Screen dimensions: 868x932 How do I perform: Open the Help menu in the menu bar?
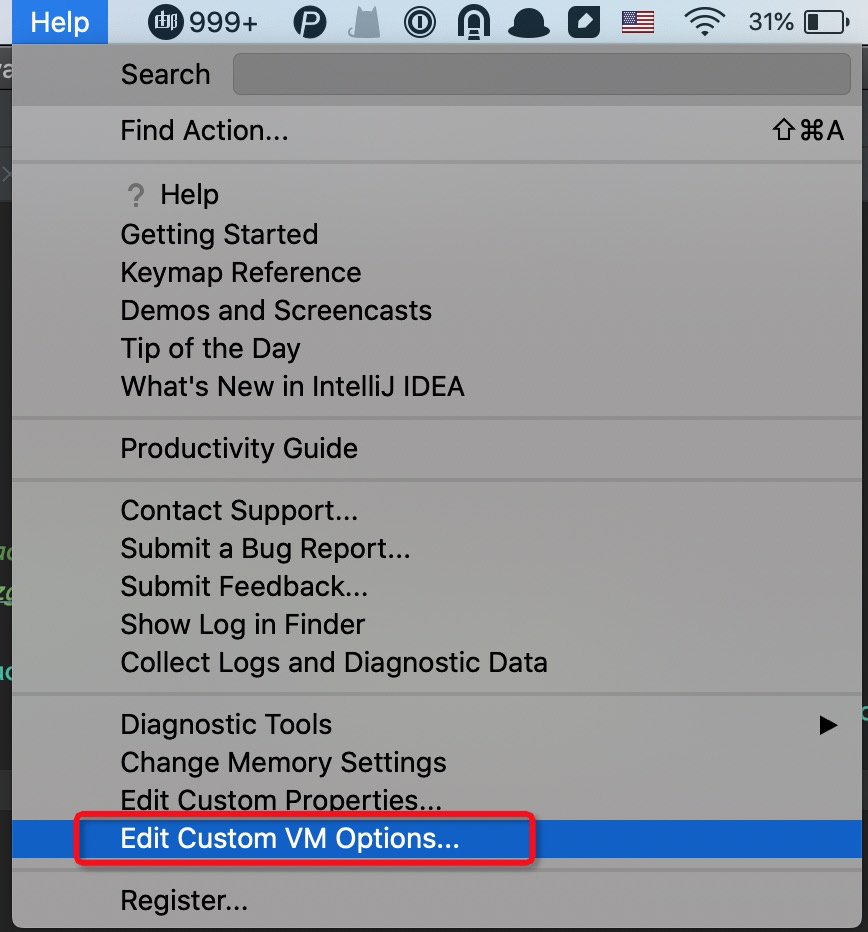tap(59, 22)
